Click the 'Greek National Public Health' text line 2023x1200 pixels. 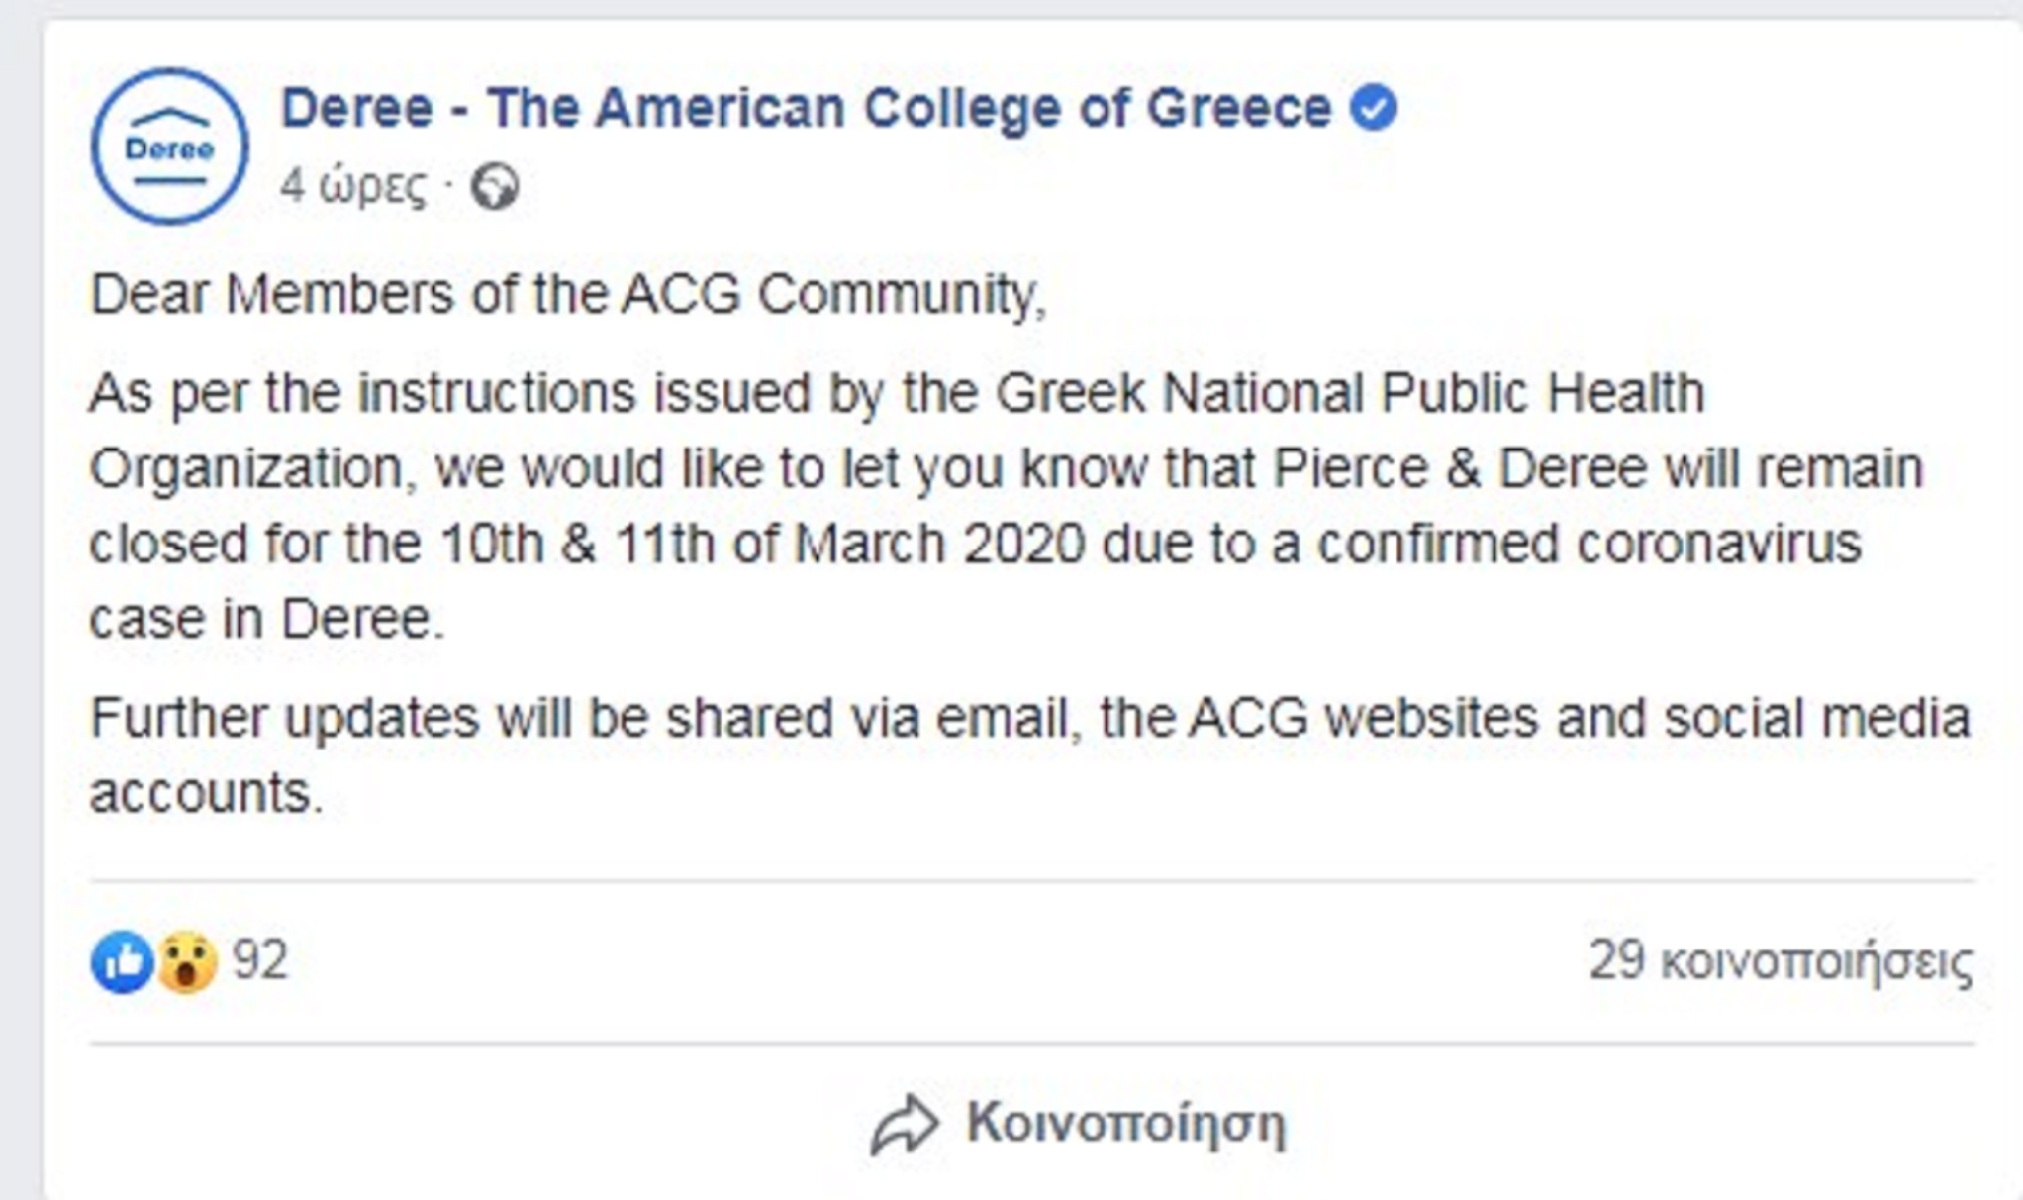[x=1350, y=392]
